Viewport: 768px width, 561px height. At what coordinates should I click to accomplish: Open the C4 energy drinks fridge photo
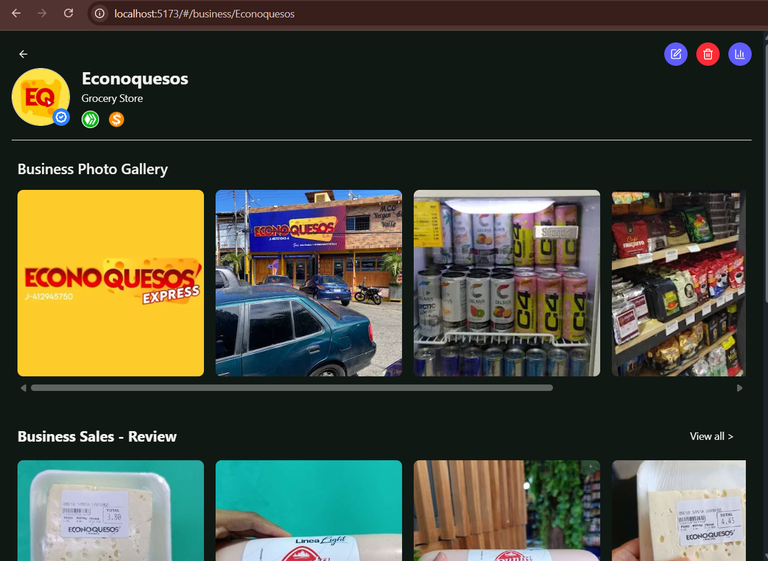(x=507, y=283)
